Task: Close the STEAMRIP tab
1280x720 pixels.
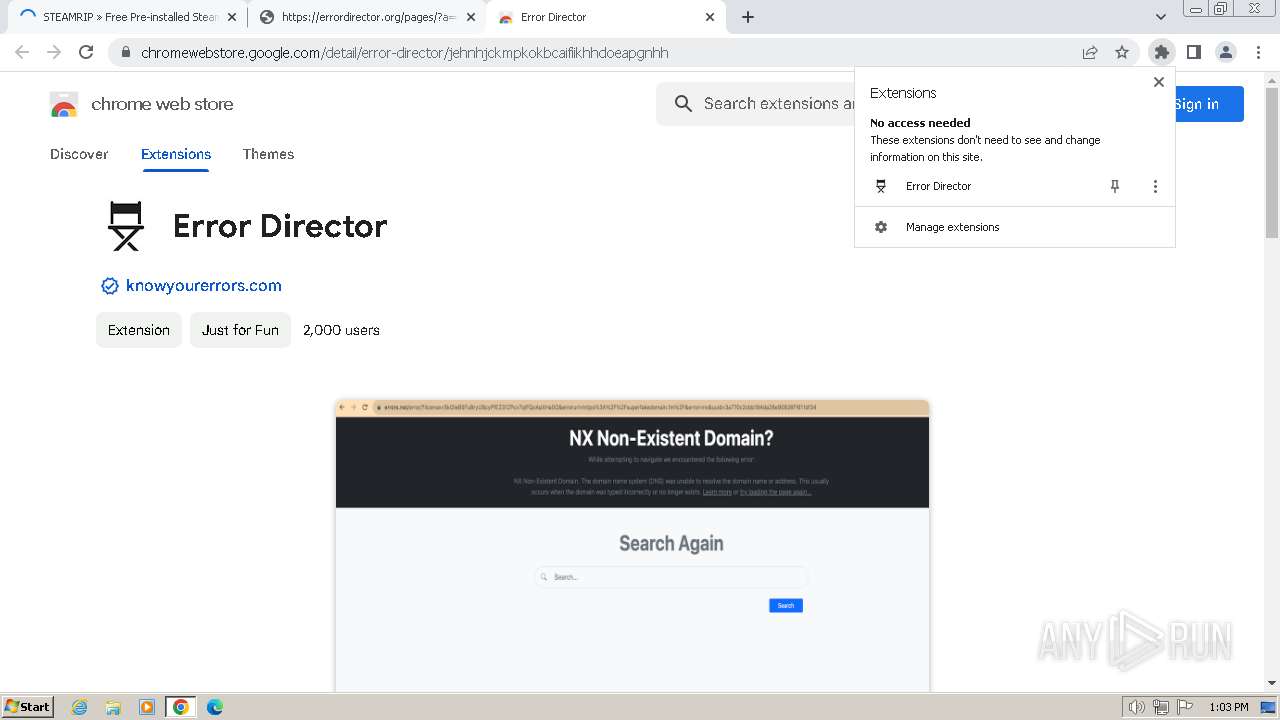Action: [x=233, y=17]
